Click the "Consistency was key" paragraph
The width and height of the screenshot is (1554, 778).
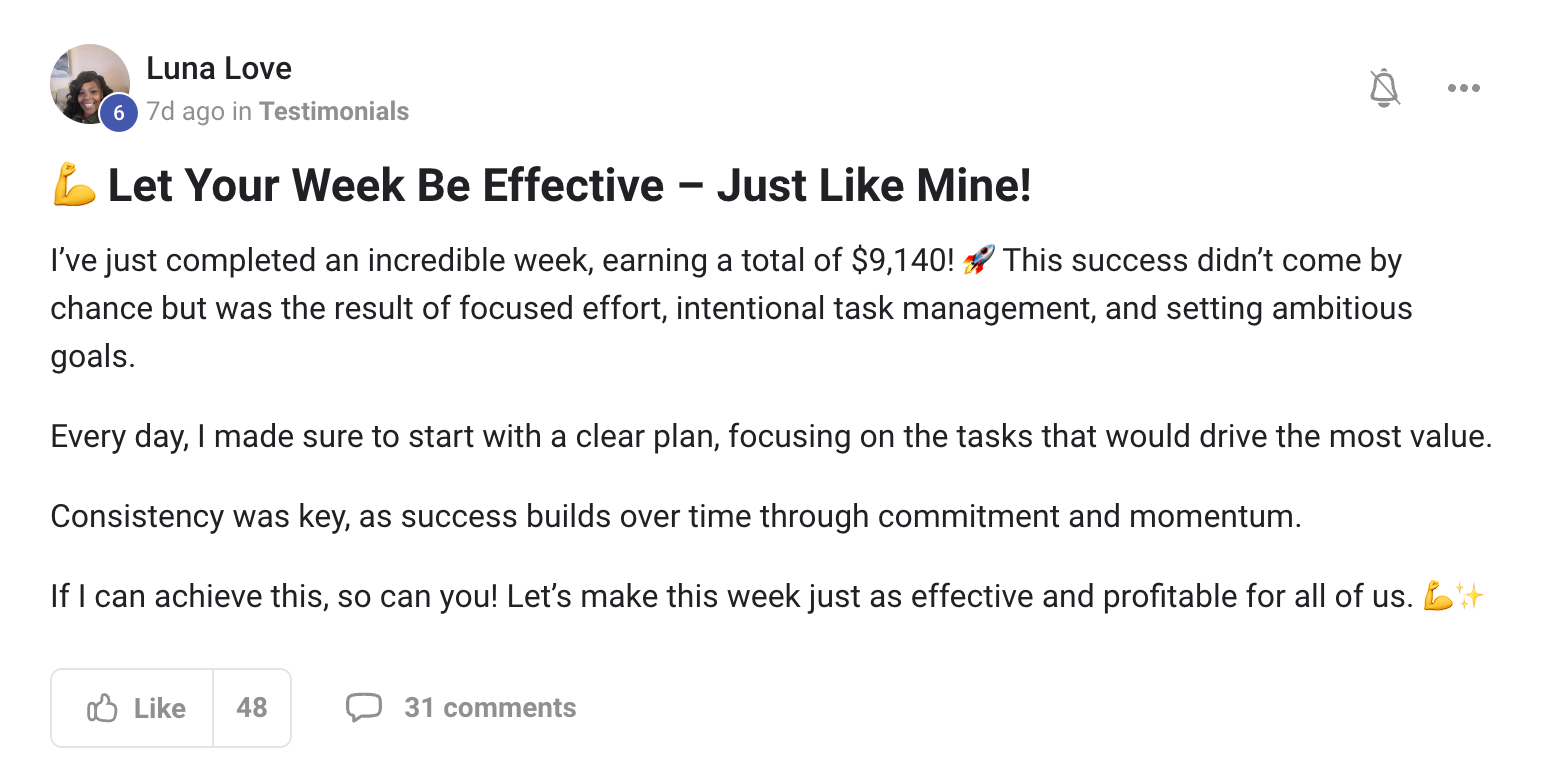click(675, 517)
